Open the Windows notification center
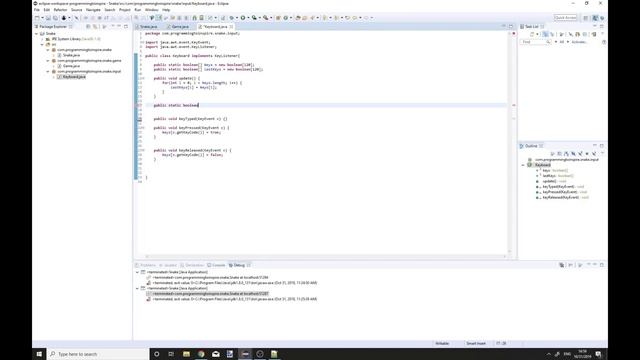640x360 pixels. tap(598, 354)
